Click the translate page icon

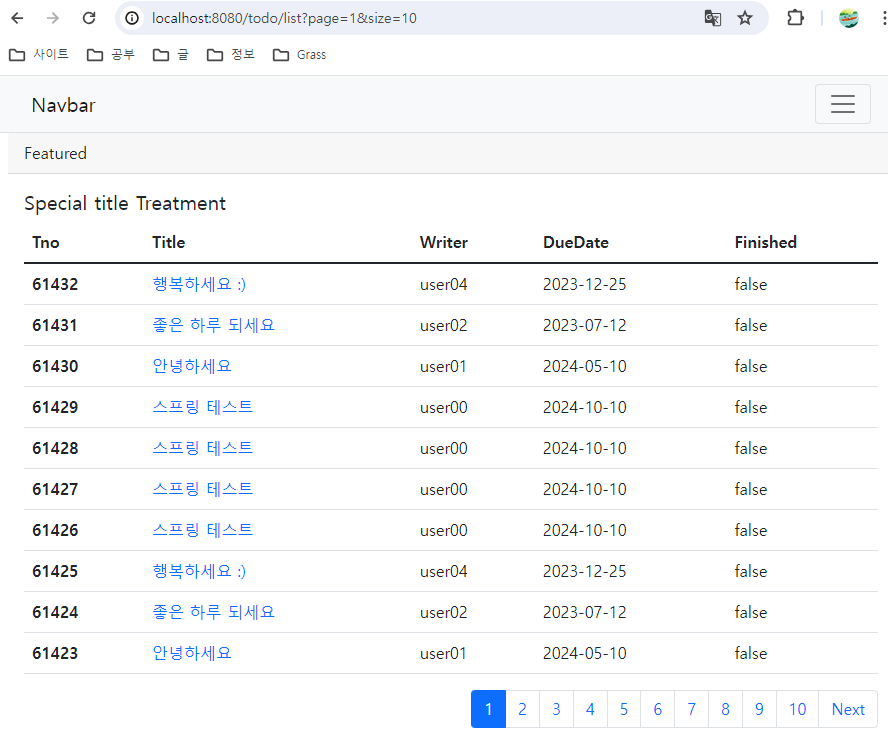[x=712, y=18]
